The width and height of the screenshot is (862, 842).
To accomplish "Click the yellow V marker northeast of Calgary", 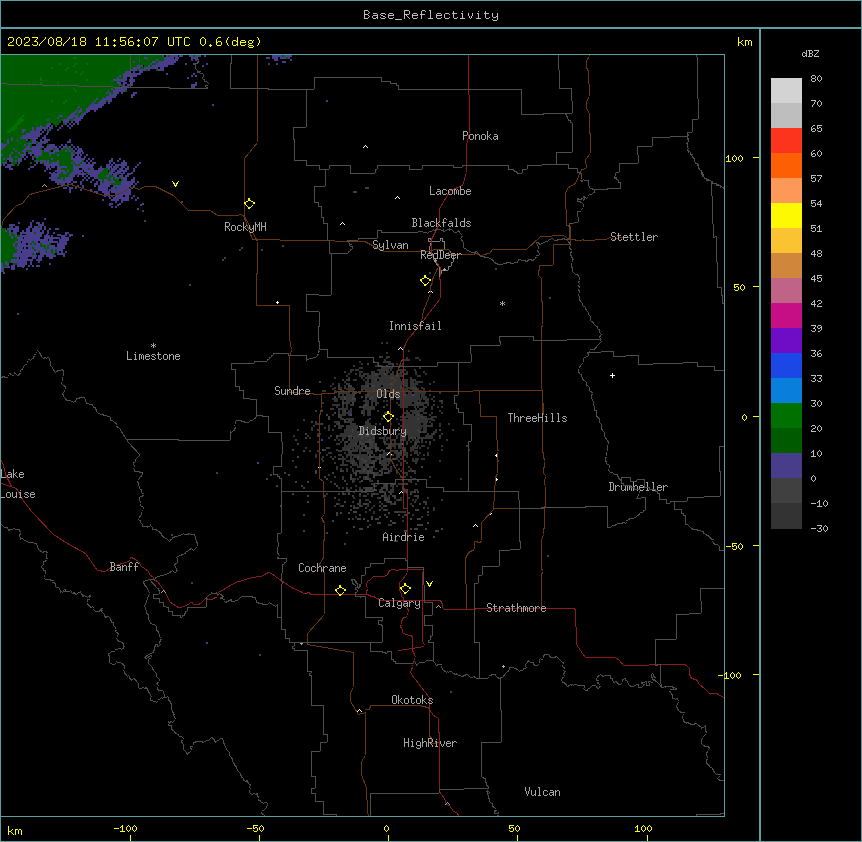I will [429, 584].
